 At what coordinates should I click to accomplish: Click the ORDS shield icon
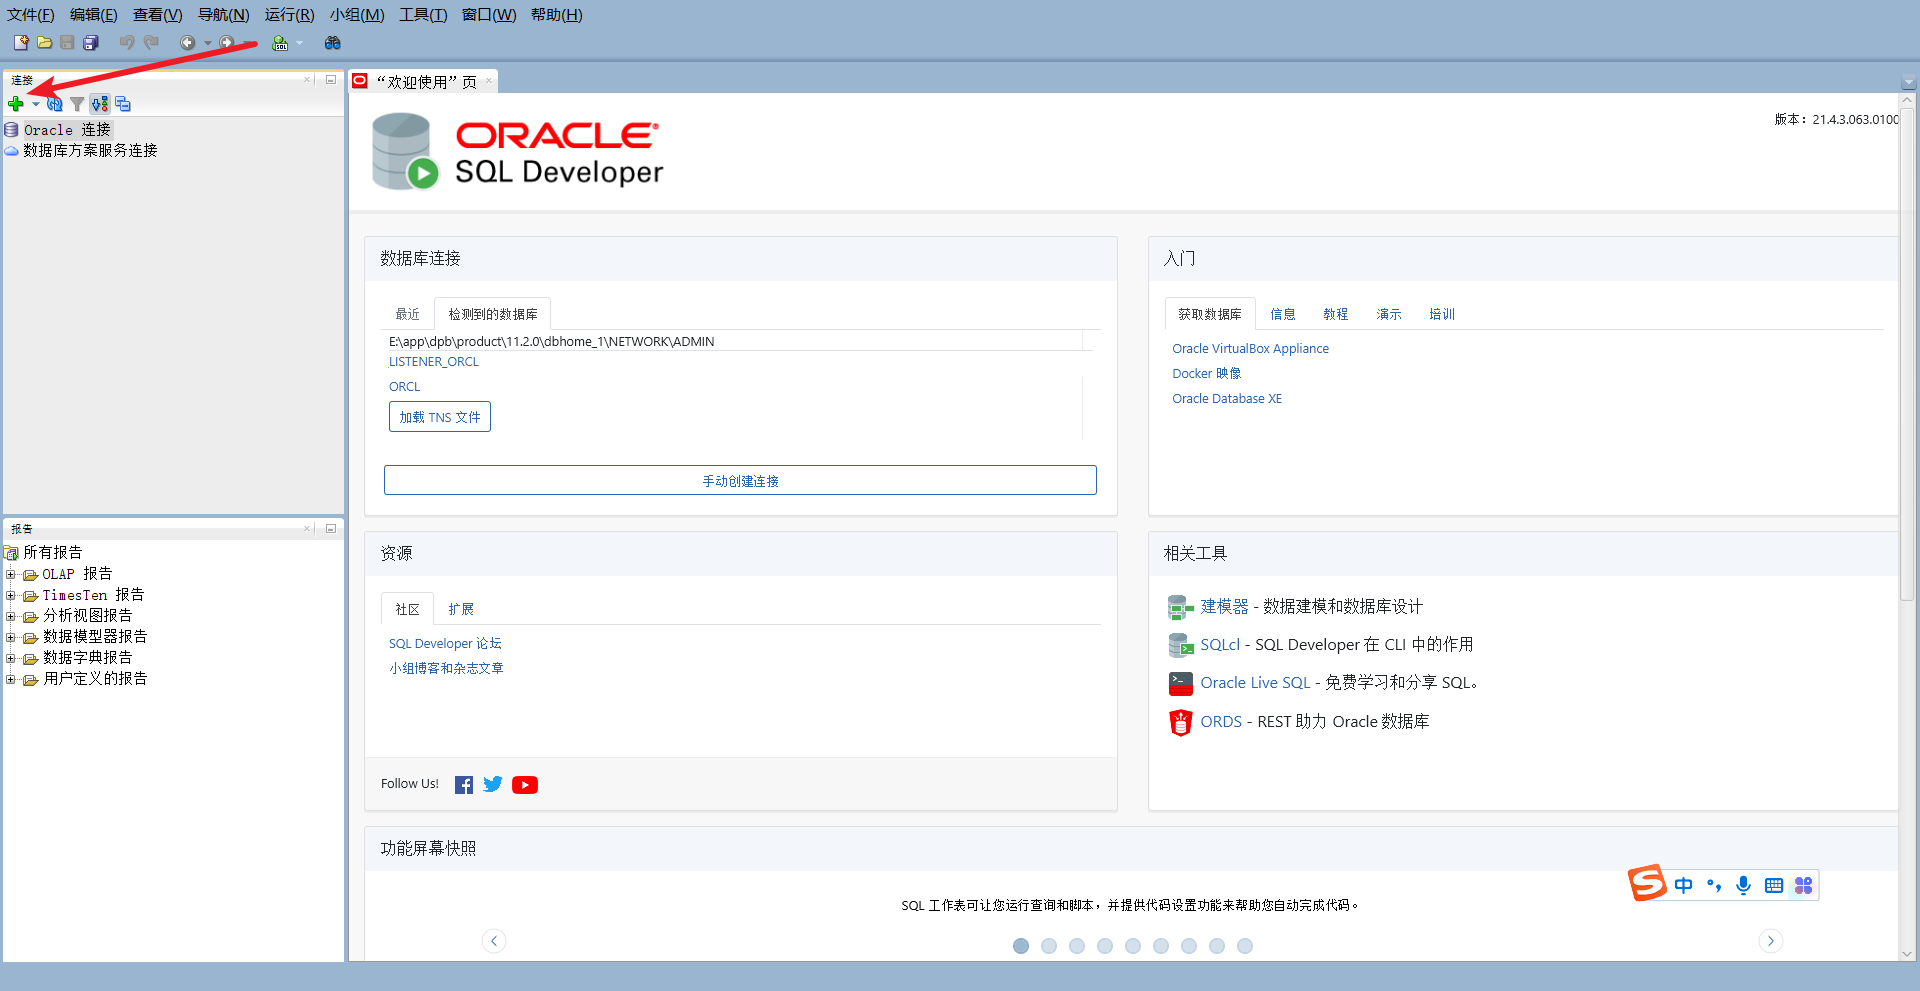(x=1181, y=722)
